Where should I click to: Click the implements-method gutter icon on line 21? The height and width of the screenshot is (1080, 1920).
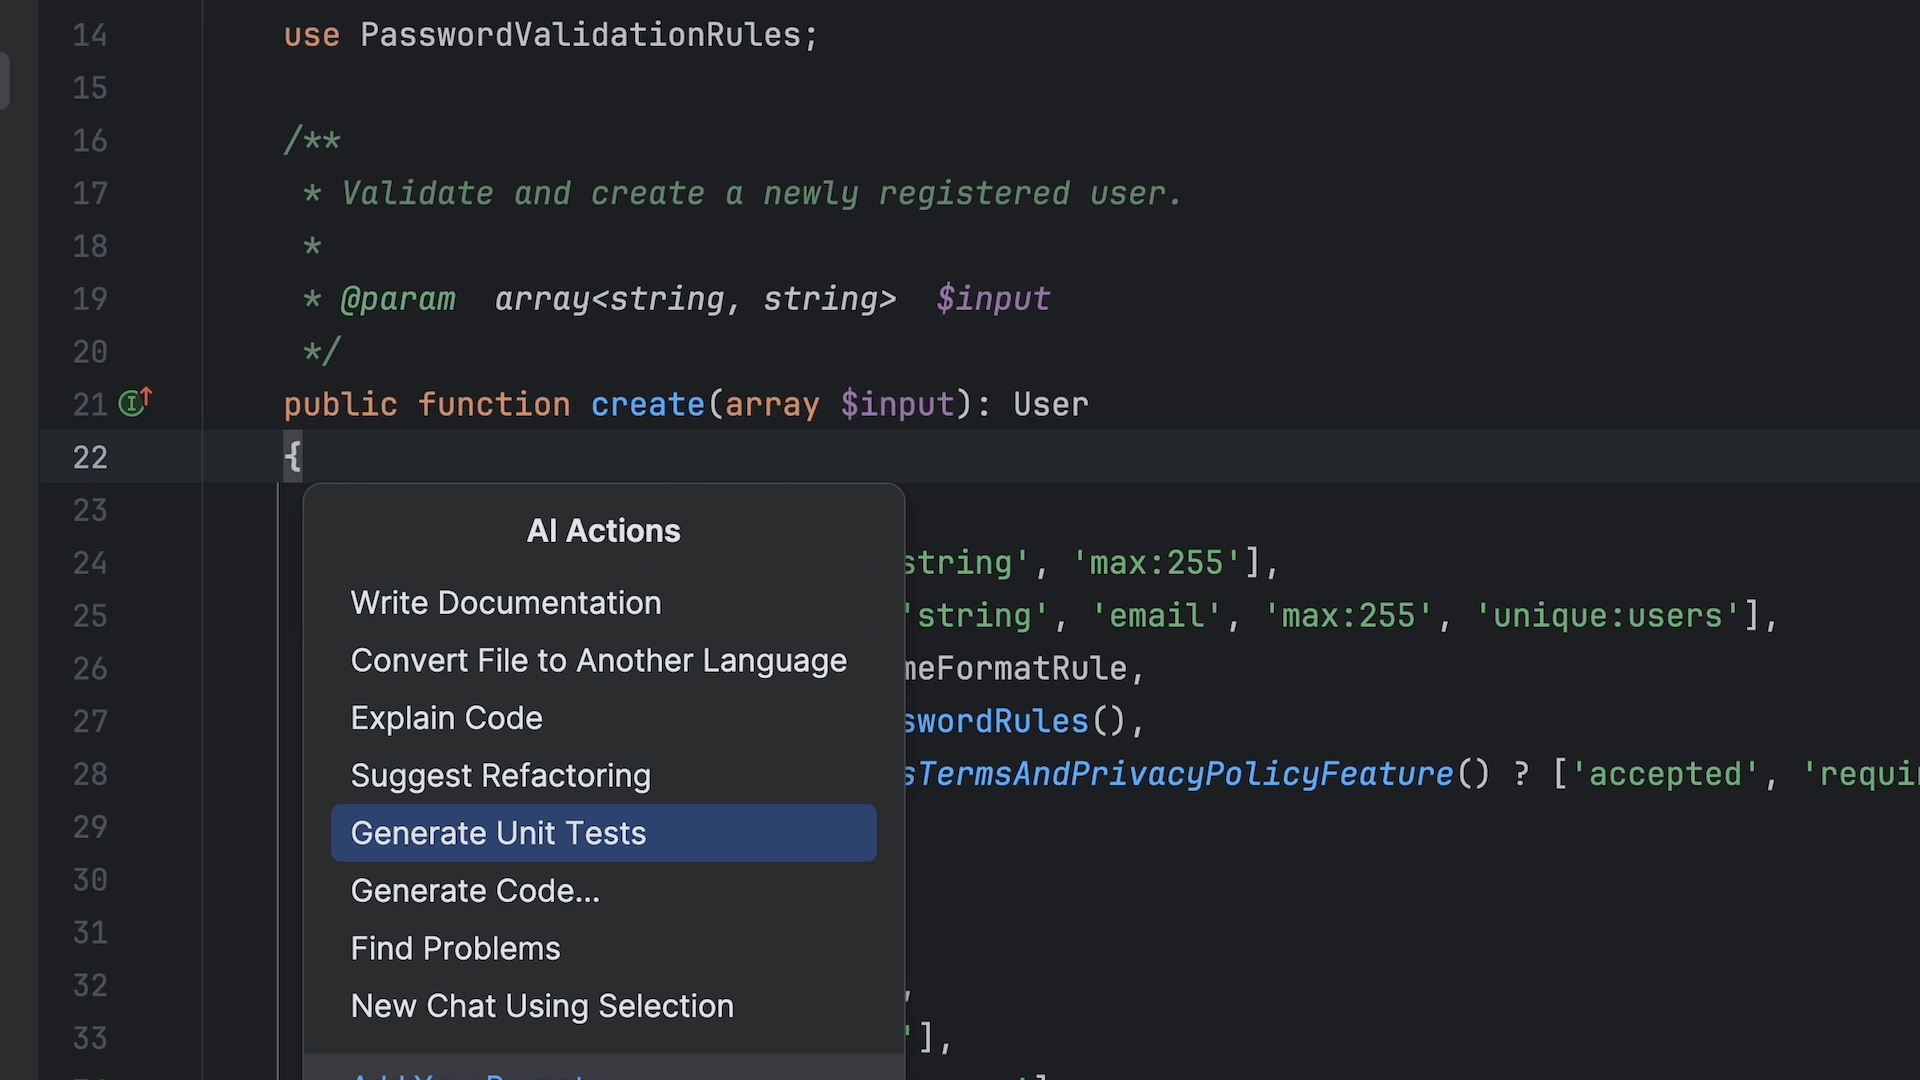pyautogui.click(x=134, y=403)
